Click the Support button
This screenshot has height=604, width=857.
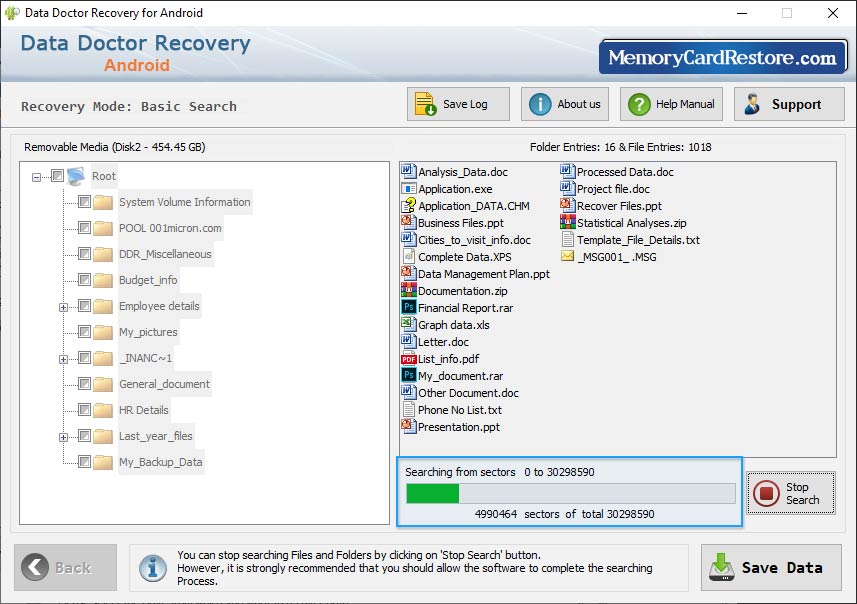pos(789,104)
